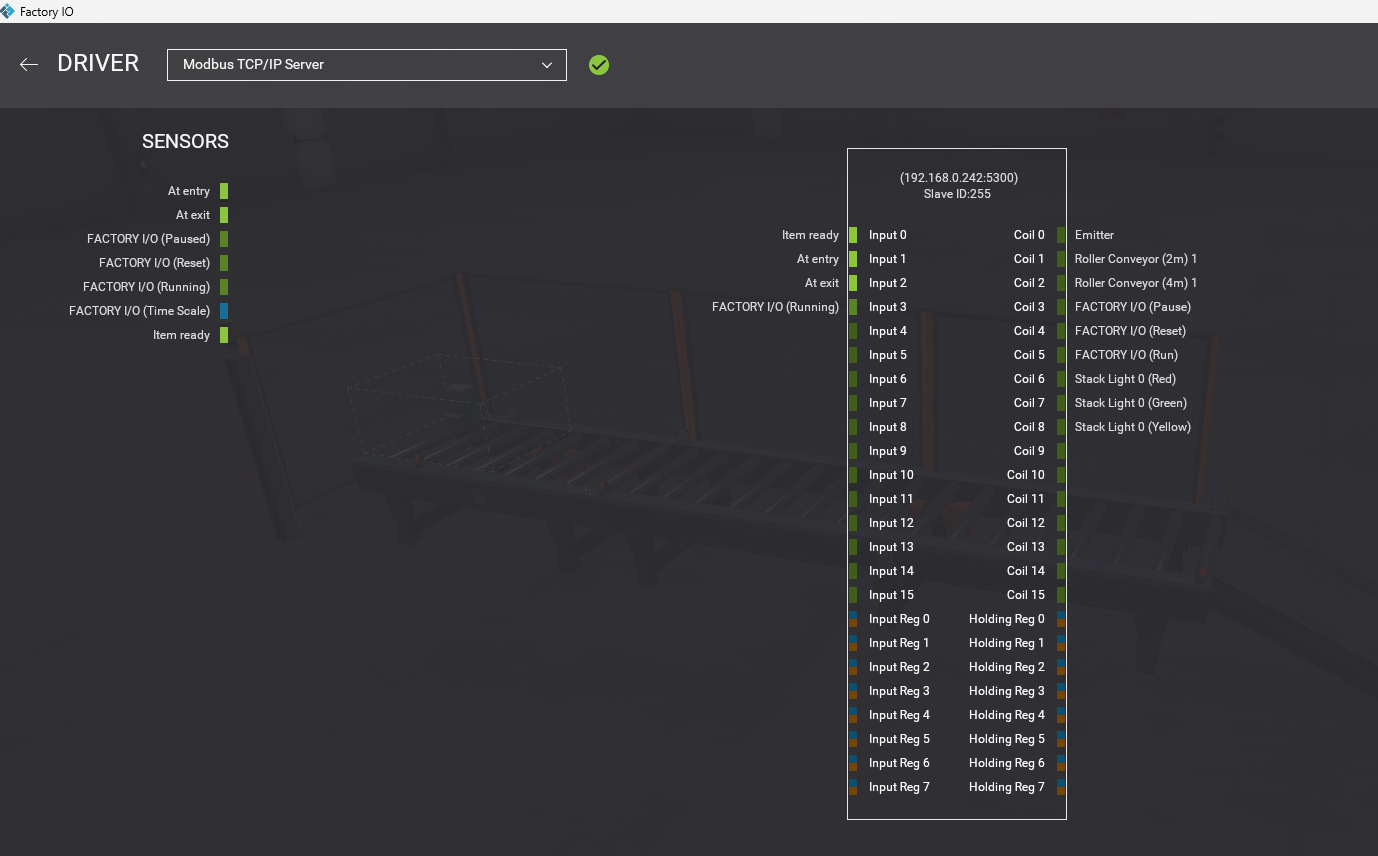Image resolution: width=1378 pixels, height=856 pixels.
Task: Click empty Coil 15 slot
Action: 1026,595
